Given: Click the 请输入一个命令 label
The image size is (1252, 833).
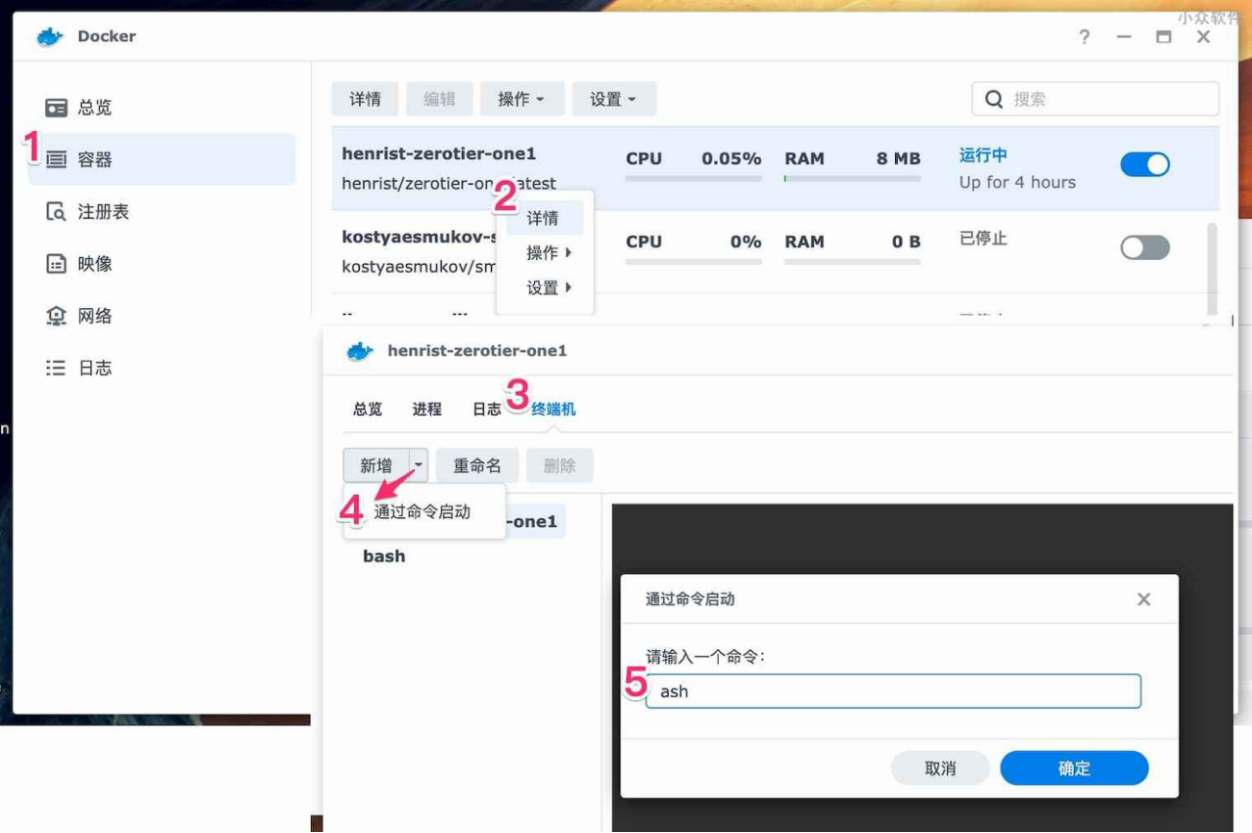Looking at the screenshot, I should (705, 657).
